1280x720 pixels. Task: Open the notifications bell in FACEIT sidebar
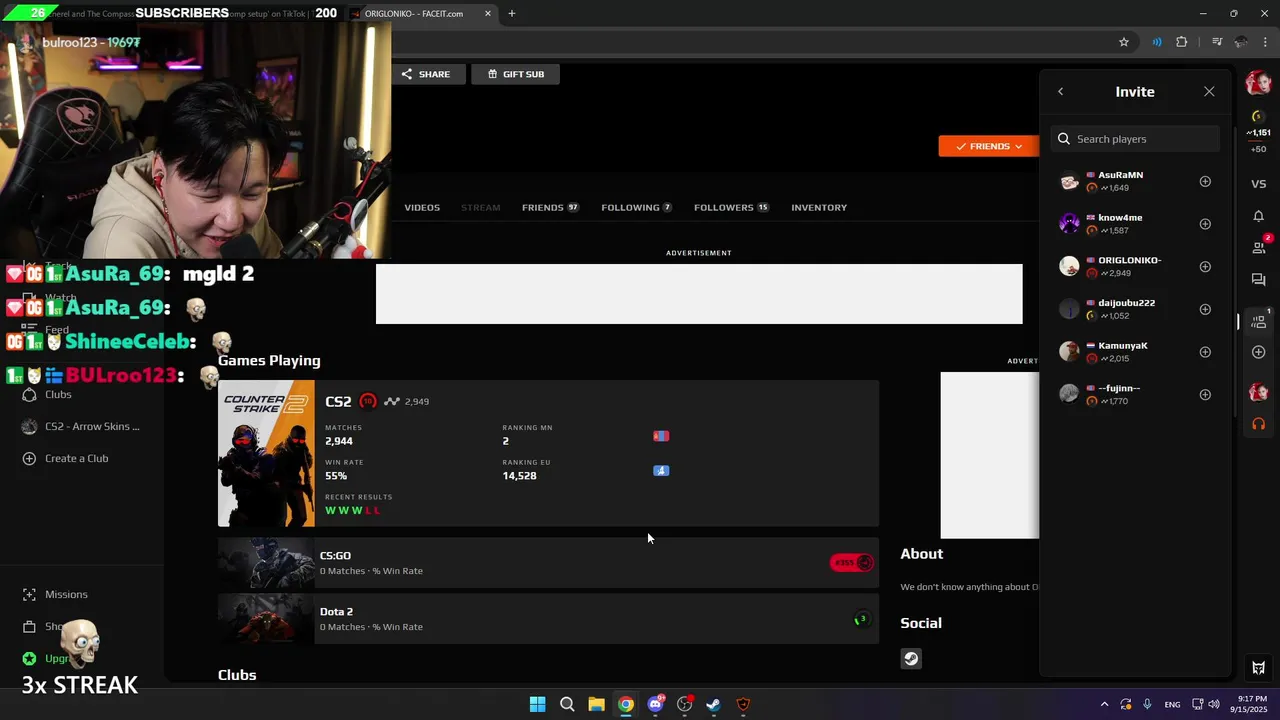click(x=1259, y=216)
